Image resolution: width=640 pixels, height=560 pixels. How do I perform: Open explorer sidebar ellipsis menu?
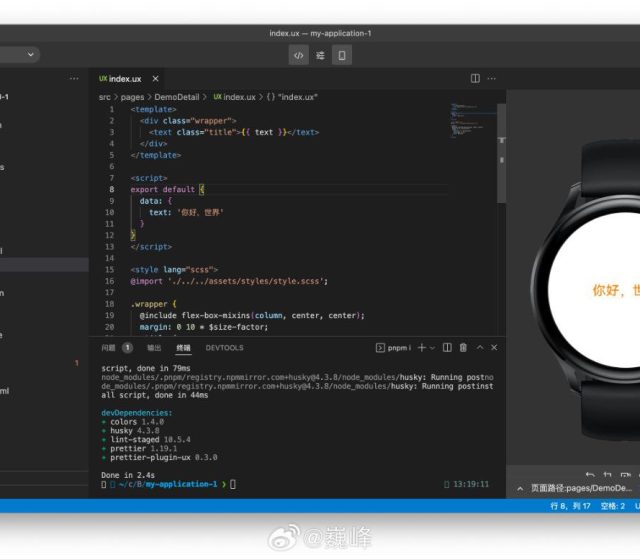[74, 79]
